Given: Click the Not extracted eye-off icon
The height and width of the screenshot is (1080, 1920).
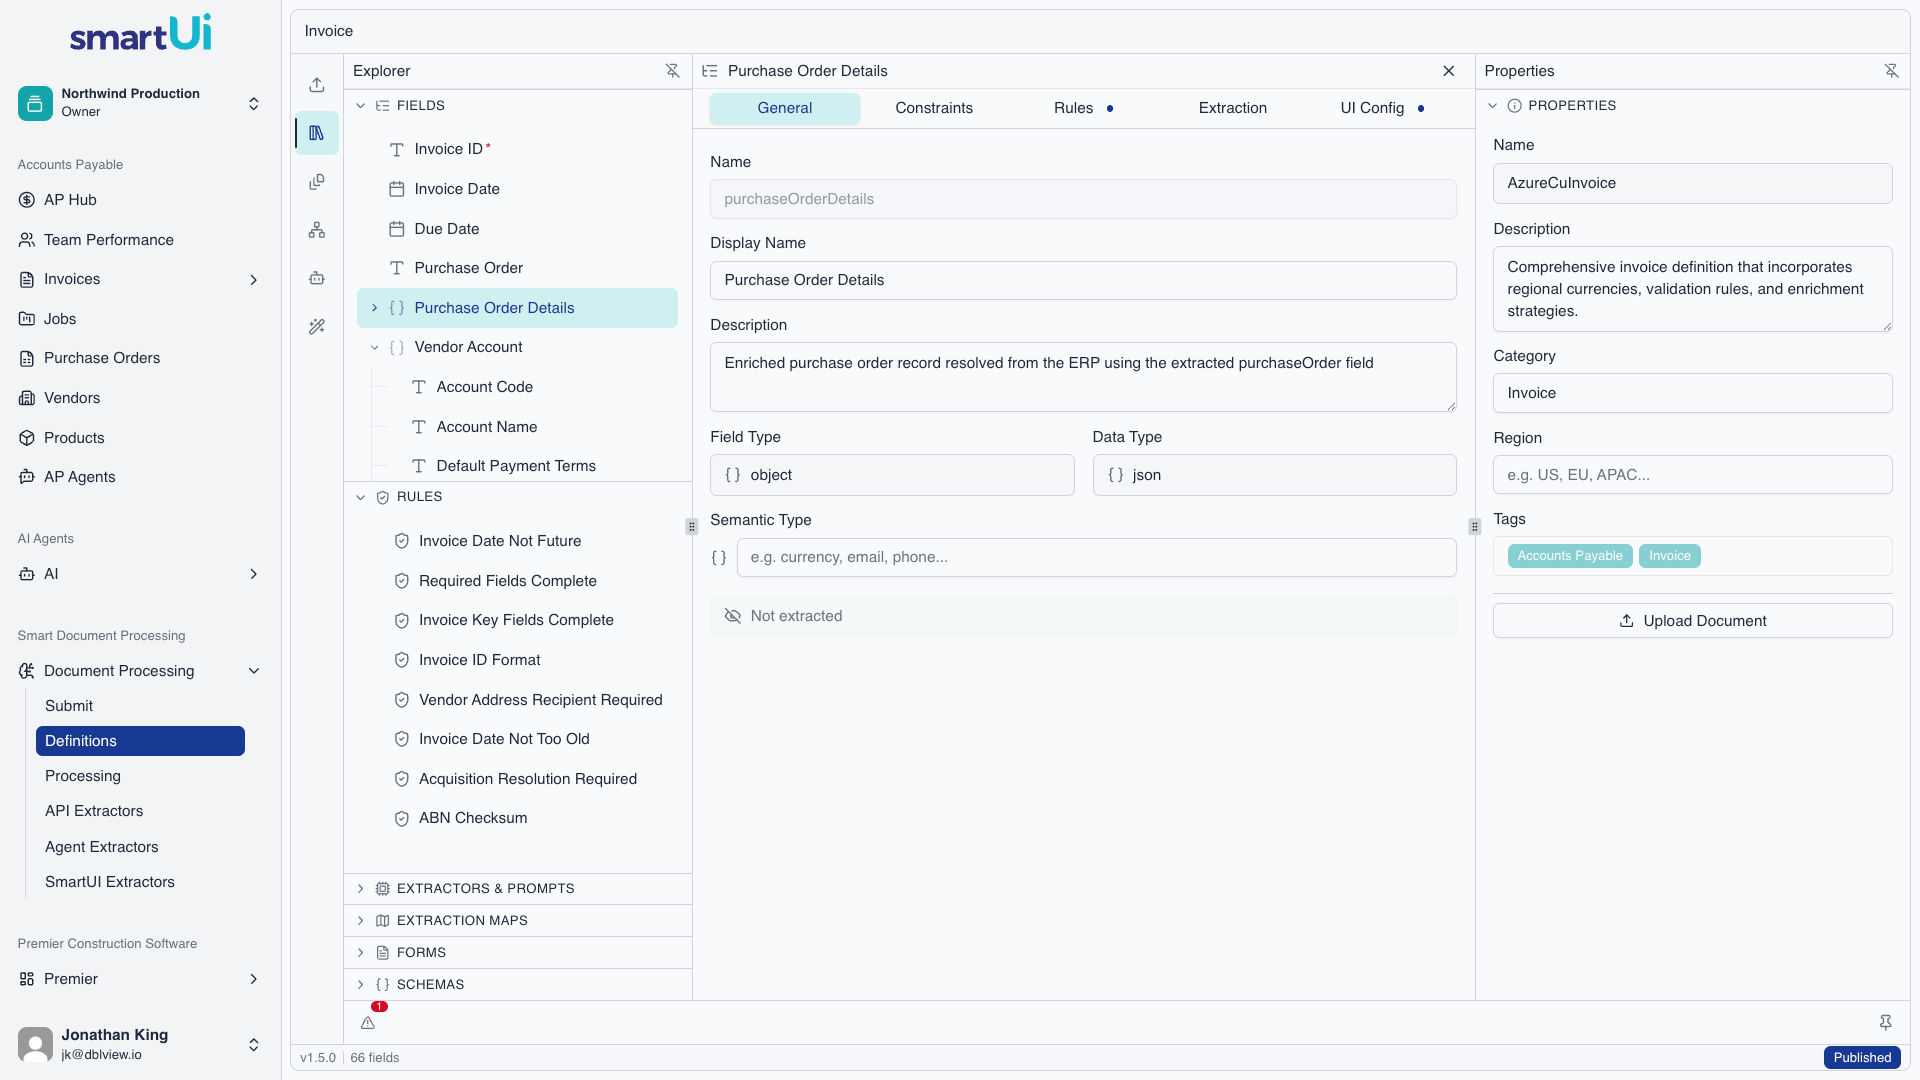Looking at the screenshot, I should (732, 616).
